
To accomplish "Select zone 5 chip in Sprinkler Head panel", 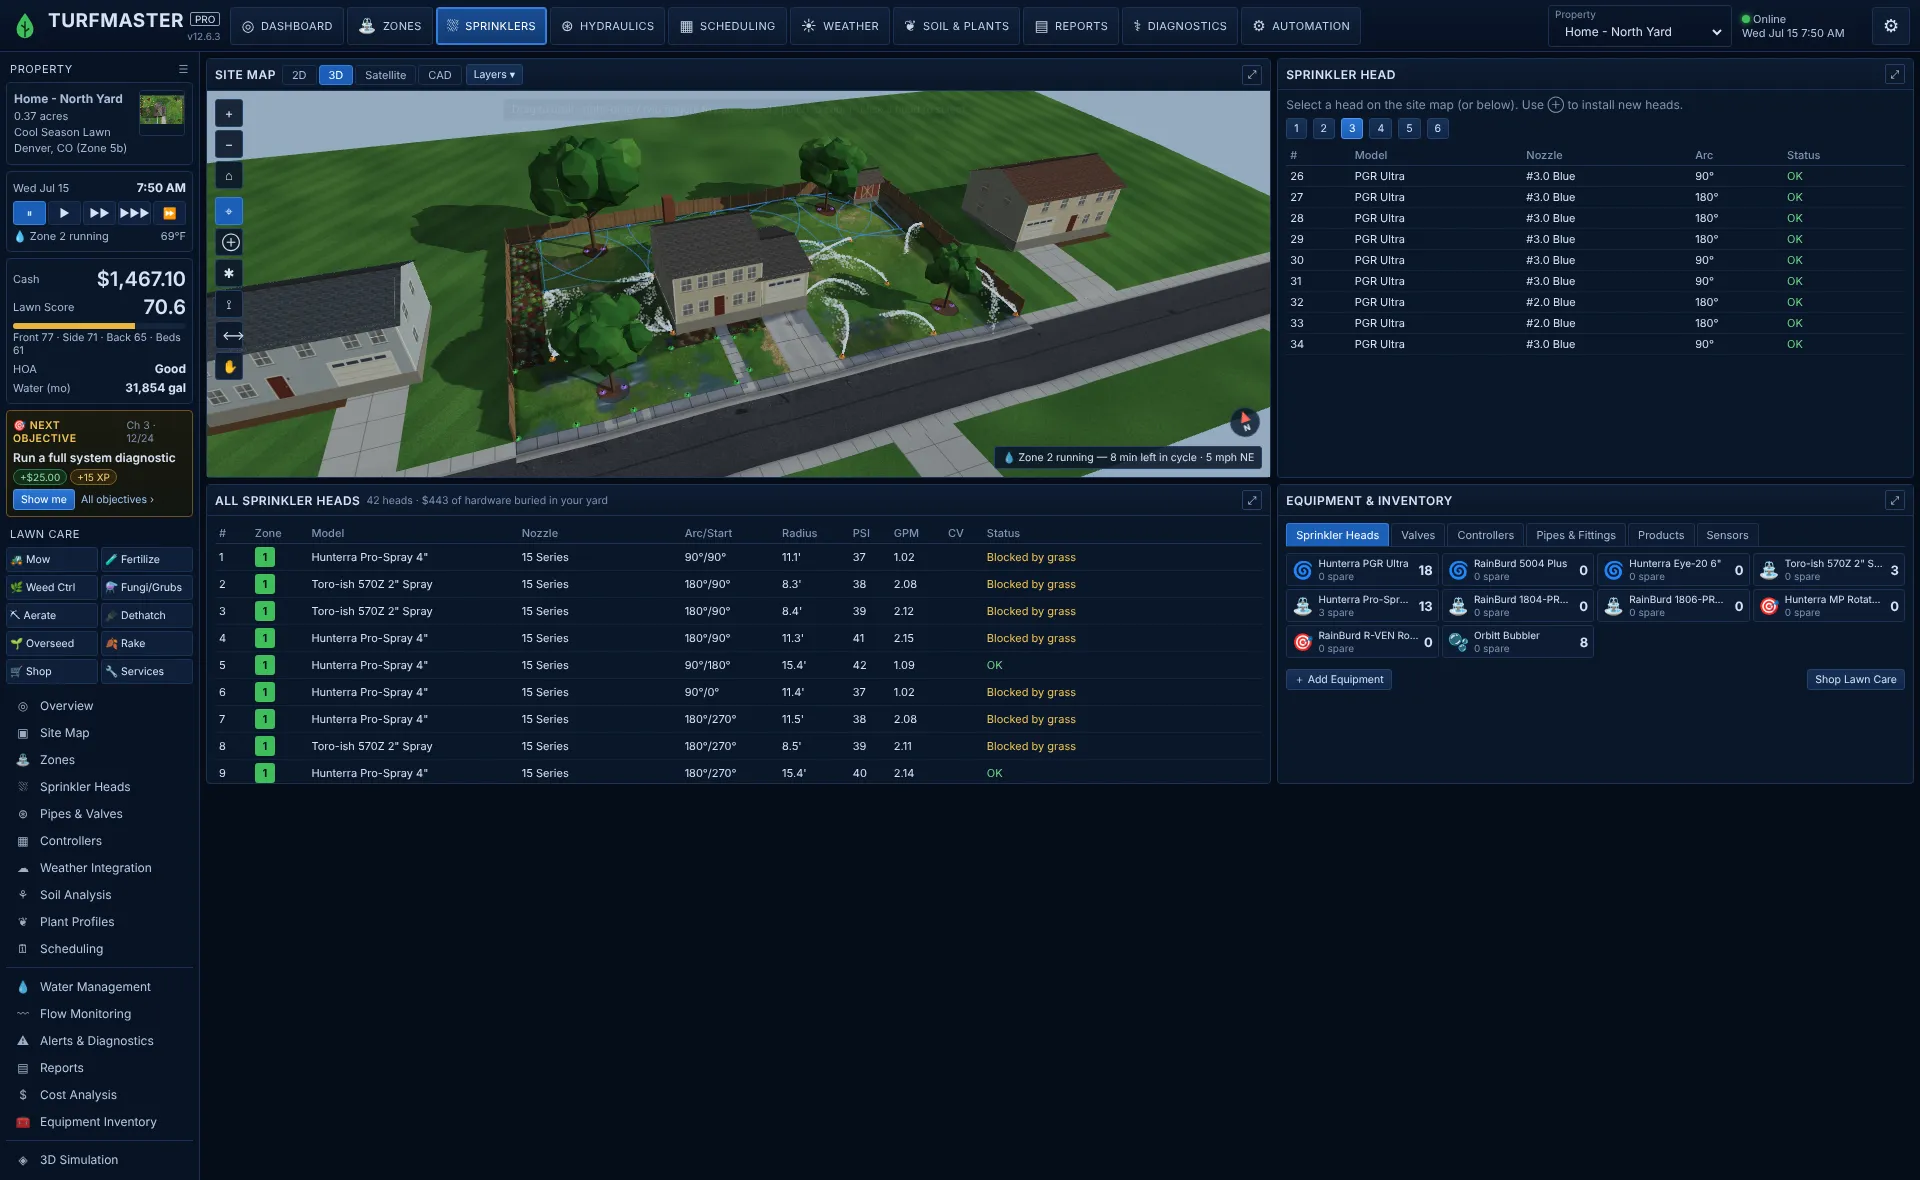I will [1409, 128].
